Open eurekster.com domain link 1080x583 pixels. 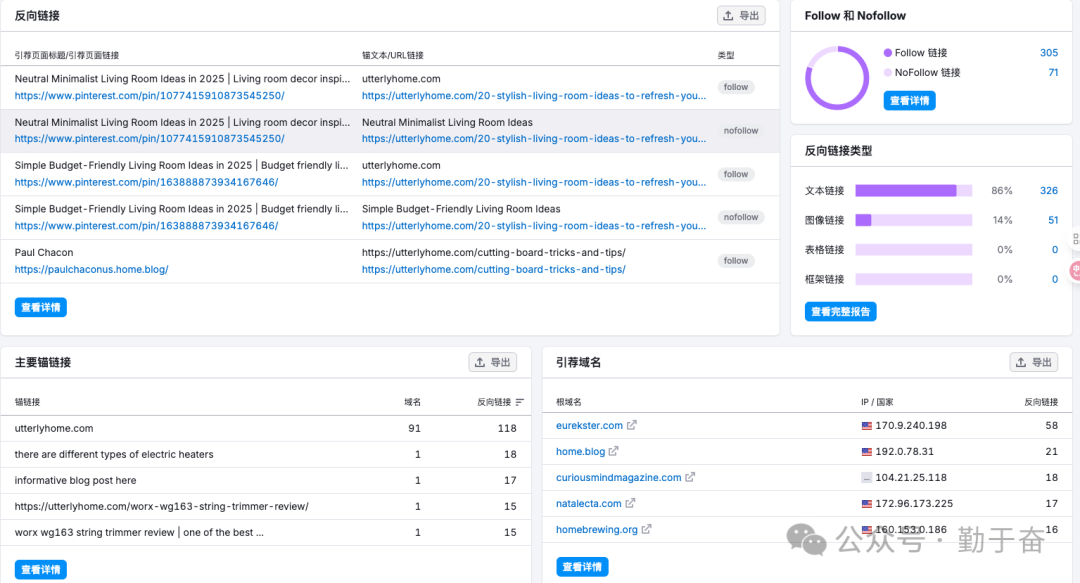[x=589, y=425]
